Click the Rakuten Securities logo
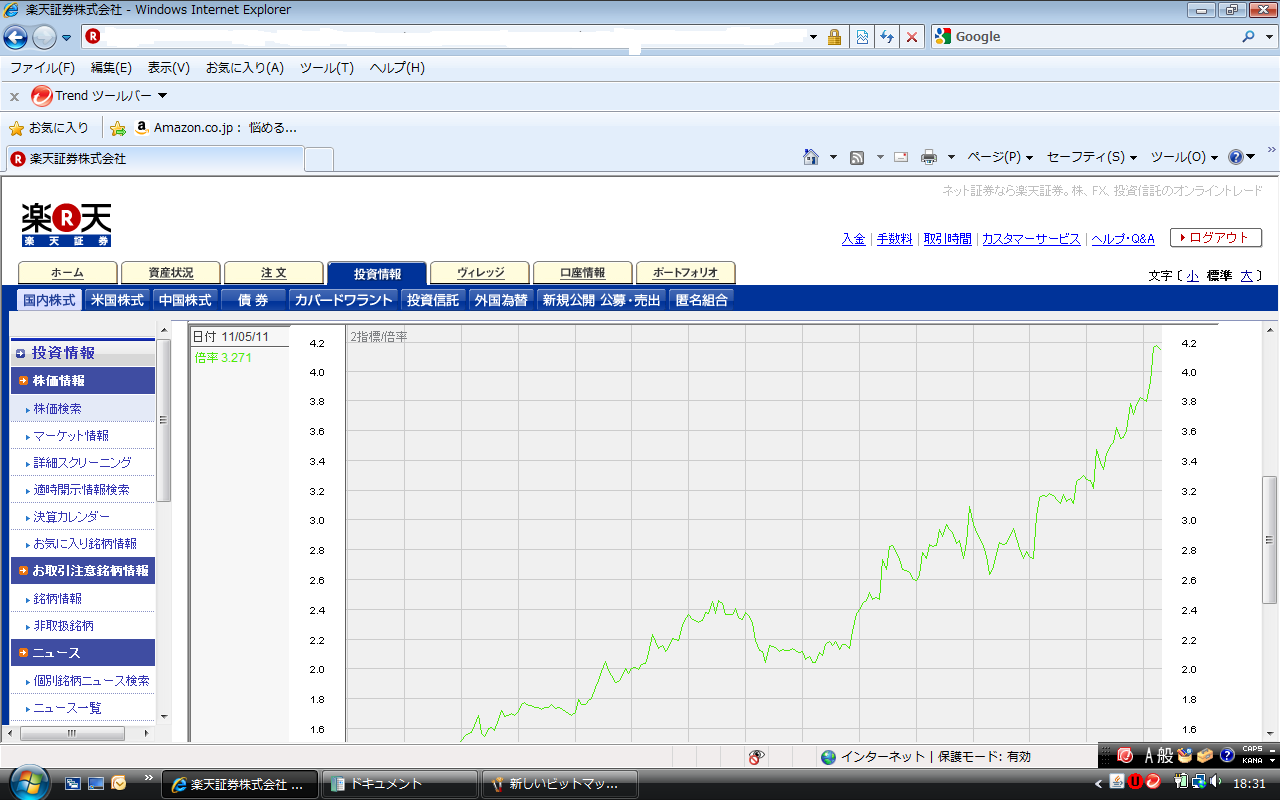The image size is (1280, 800). tap(66, 224)
